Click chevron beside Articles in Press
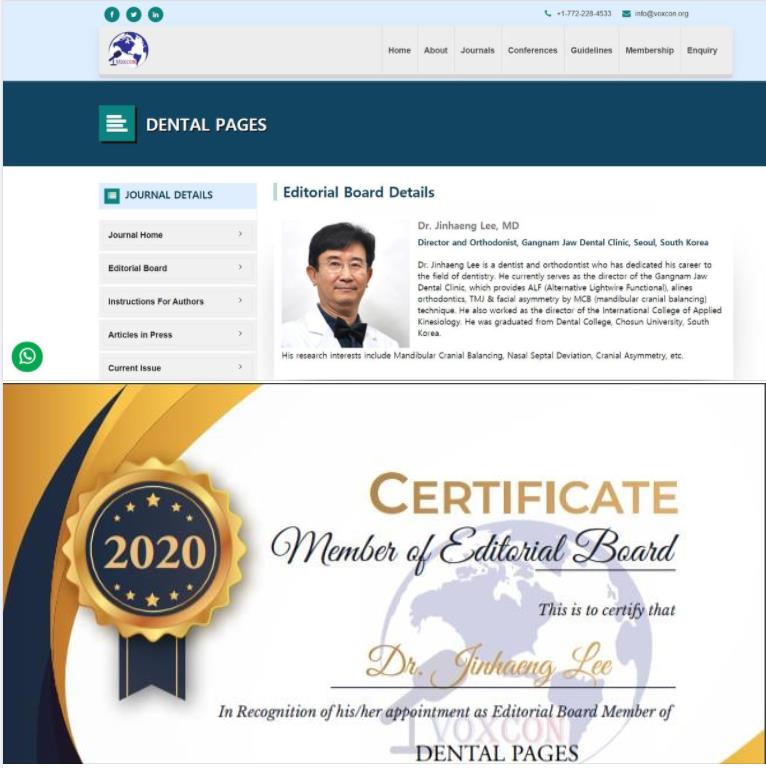766x768 pixels. [x=240, y=333]
